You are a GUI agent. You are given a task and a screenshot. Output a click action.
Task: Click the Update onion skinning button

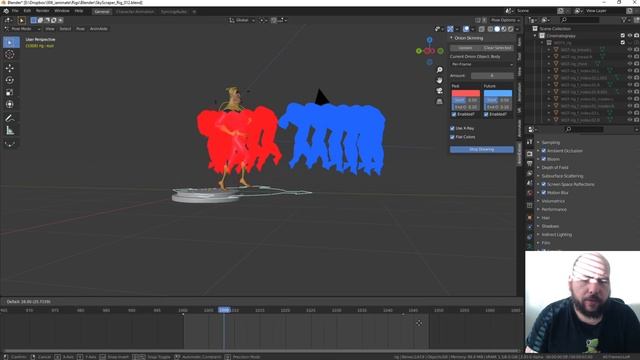(x=465, y=48)
